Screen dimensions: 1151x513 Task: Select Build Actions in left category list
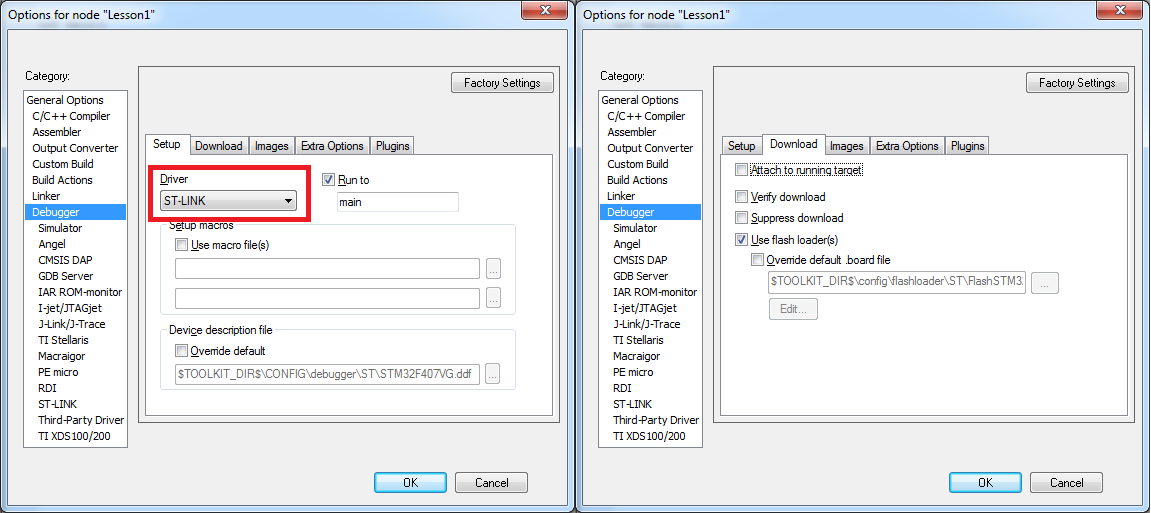point(62,180)
